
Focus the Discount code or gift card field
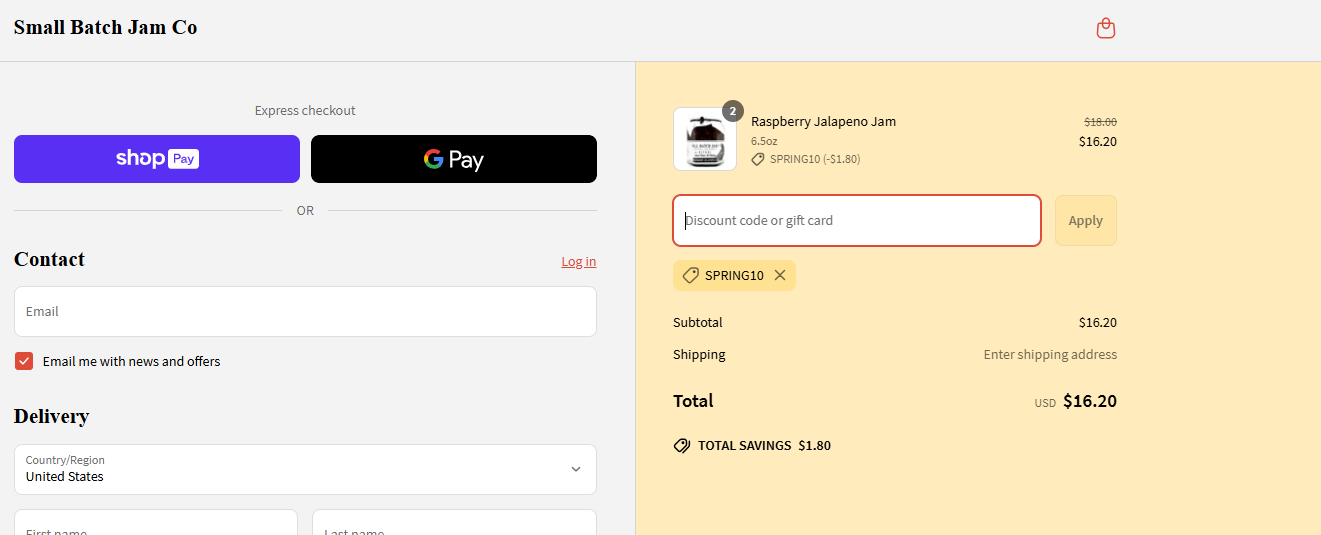pos(856,220)
